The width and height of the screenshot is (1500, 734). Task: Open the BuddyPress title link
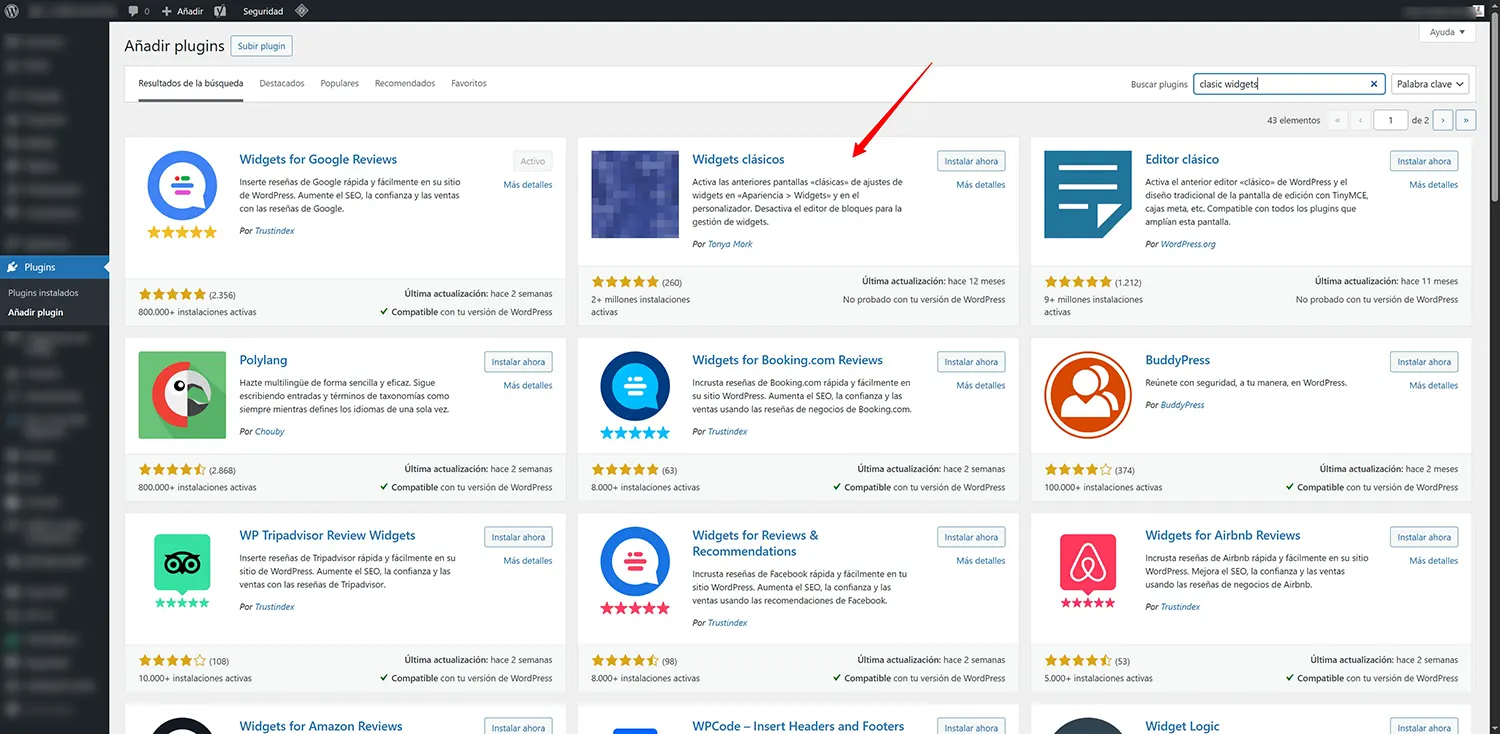tap(1177, 361)
